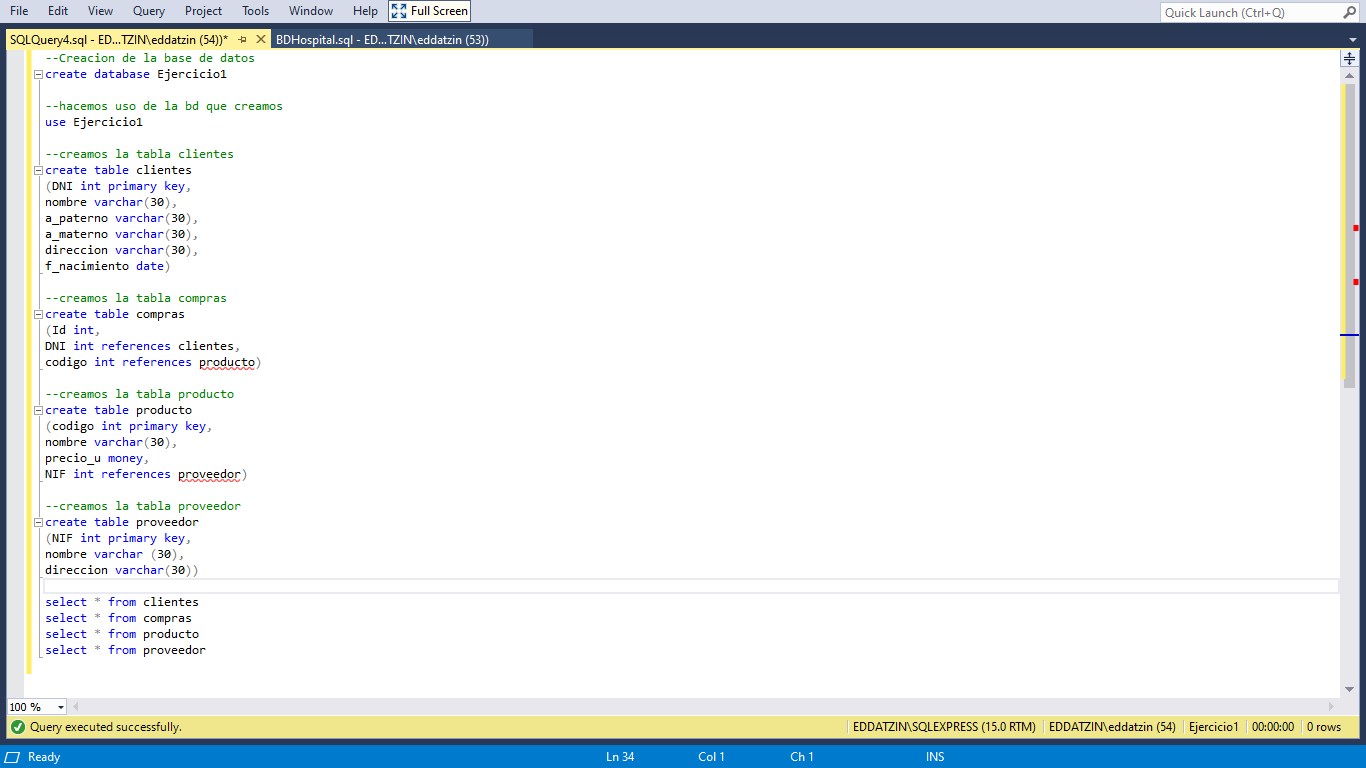
Task: Open the Window menu
Action: point(311,11)
